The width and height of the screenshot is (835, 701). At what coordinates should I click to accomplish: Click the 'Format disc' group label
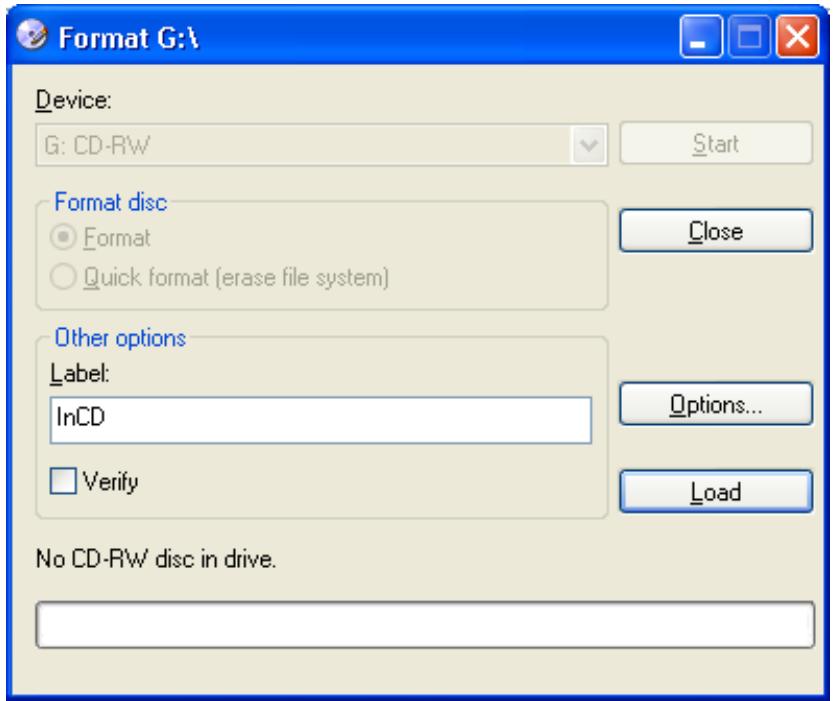[110, 202]
